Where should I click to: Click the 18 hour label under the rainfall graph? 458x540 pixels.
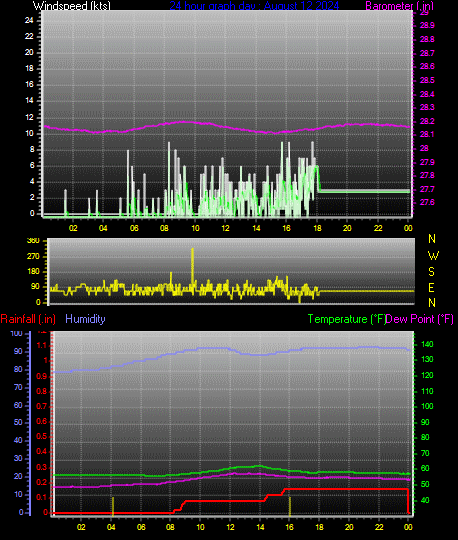pyautogui.click(x=319, y=527)
